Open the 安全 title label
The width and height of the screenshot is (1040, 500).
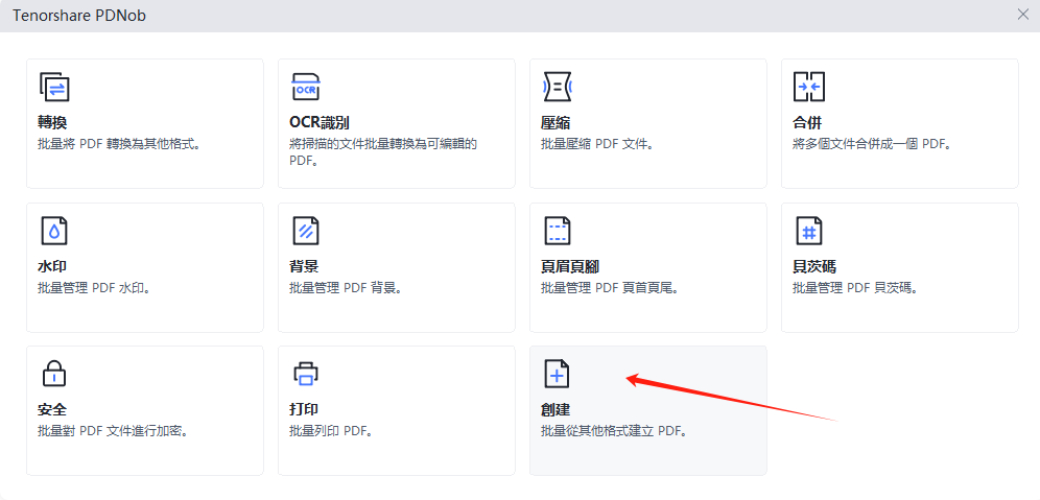[x=52, y=410]
